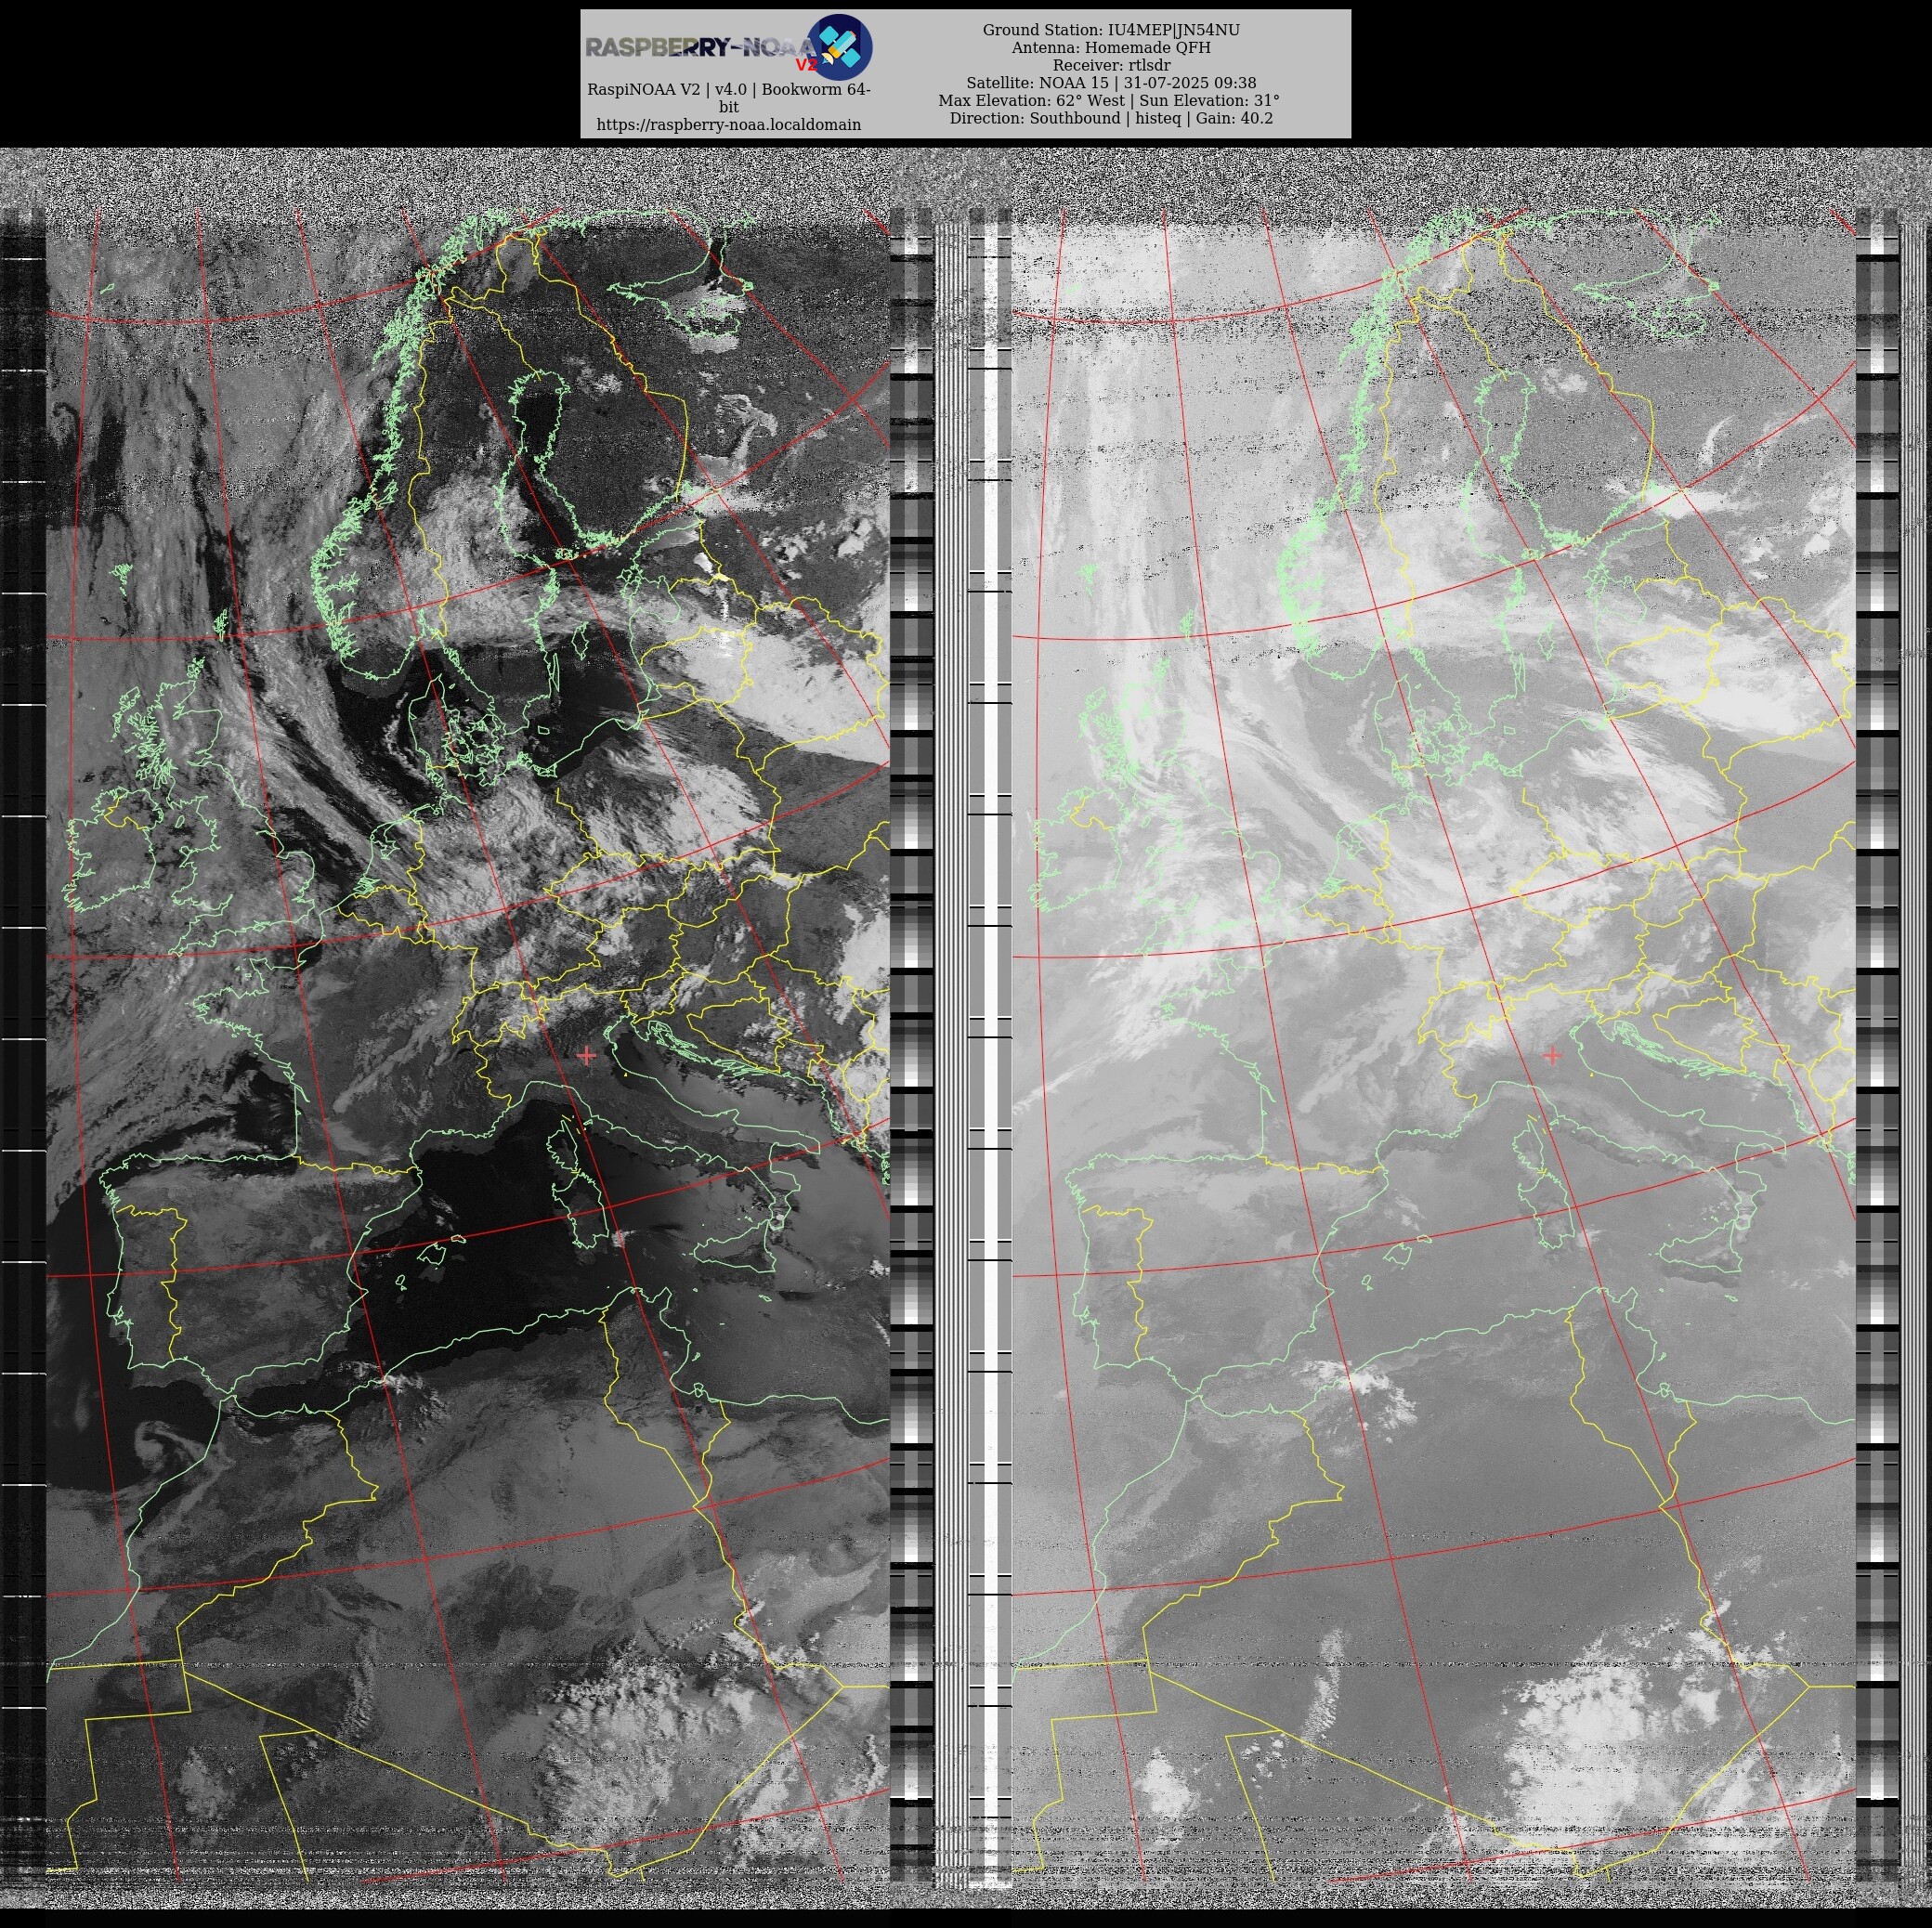1932x1928 pixels.
Task: Select the 'RaspiNOAA V2 | v4.0 | Bookworm 64-' text
Action: [x=729, y=89]
